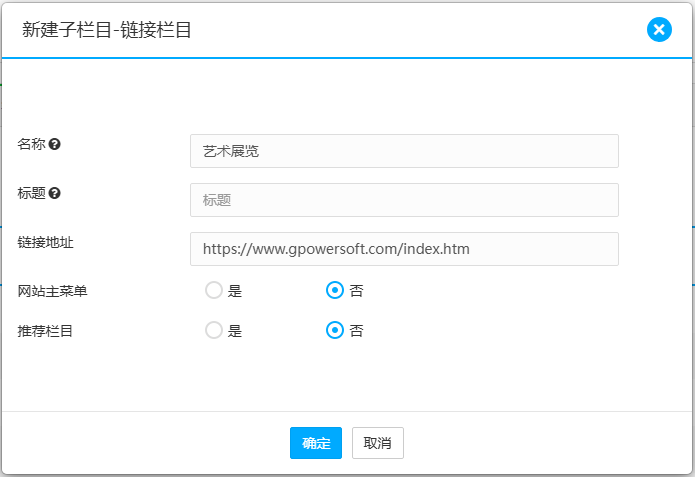Screen dimensions: 695x477
Task: Enable 推荐栏目 by choosing 是 radio
Action: tap(213, 330)
